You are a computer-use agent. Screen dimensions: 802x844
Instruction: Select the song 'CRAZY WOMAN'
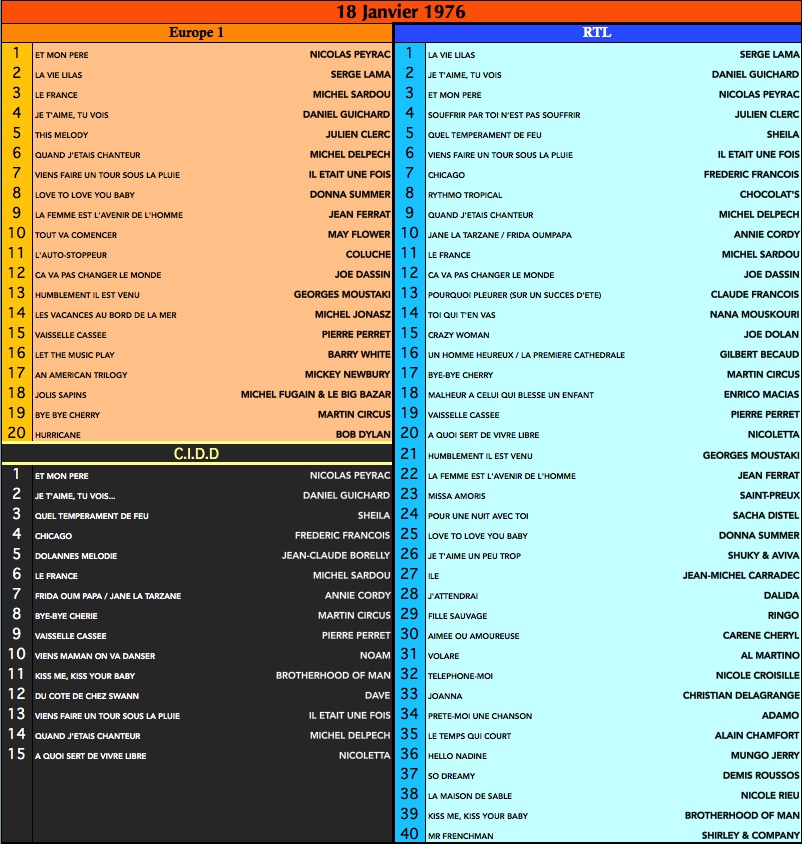click(x=459, y=335)
